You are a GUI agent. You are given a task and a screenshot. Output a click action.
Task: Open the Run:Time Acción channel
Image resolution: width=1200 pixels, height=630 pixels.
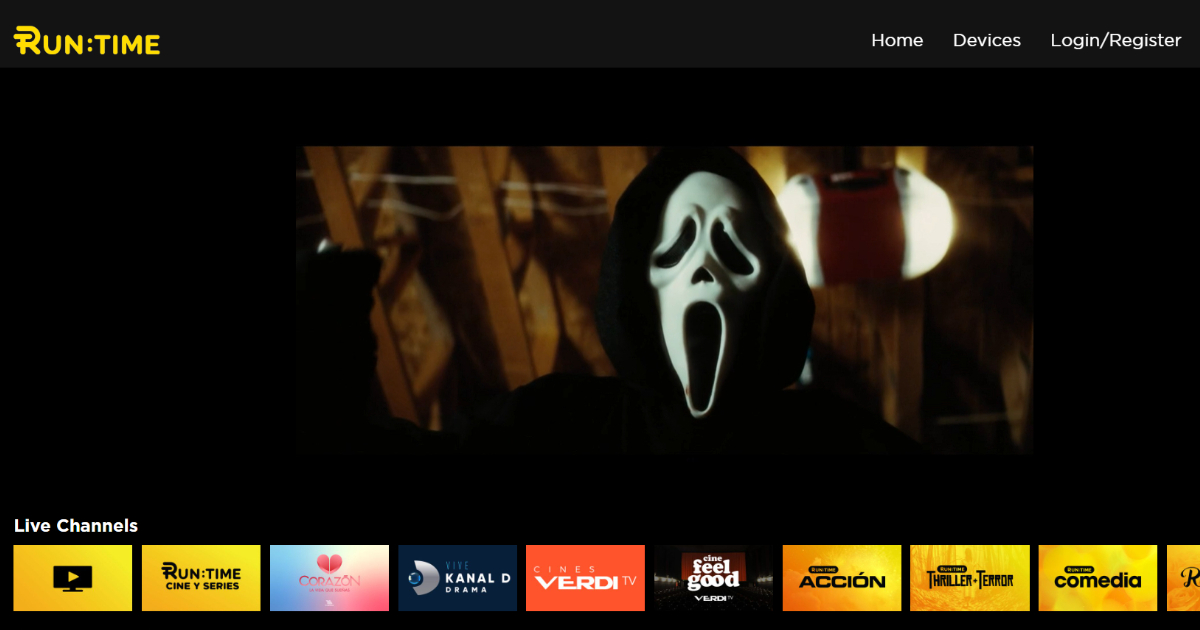pos(841,578)
